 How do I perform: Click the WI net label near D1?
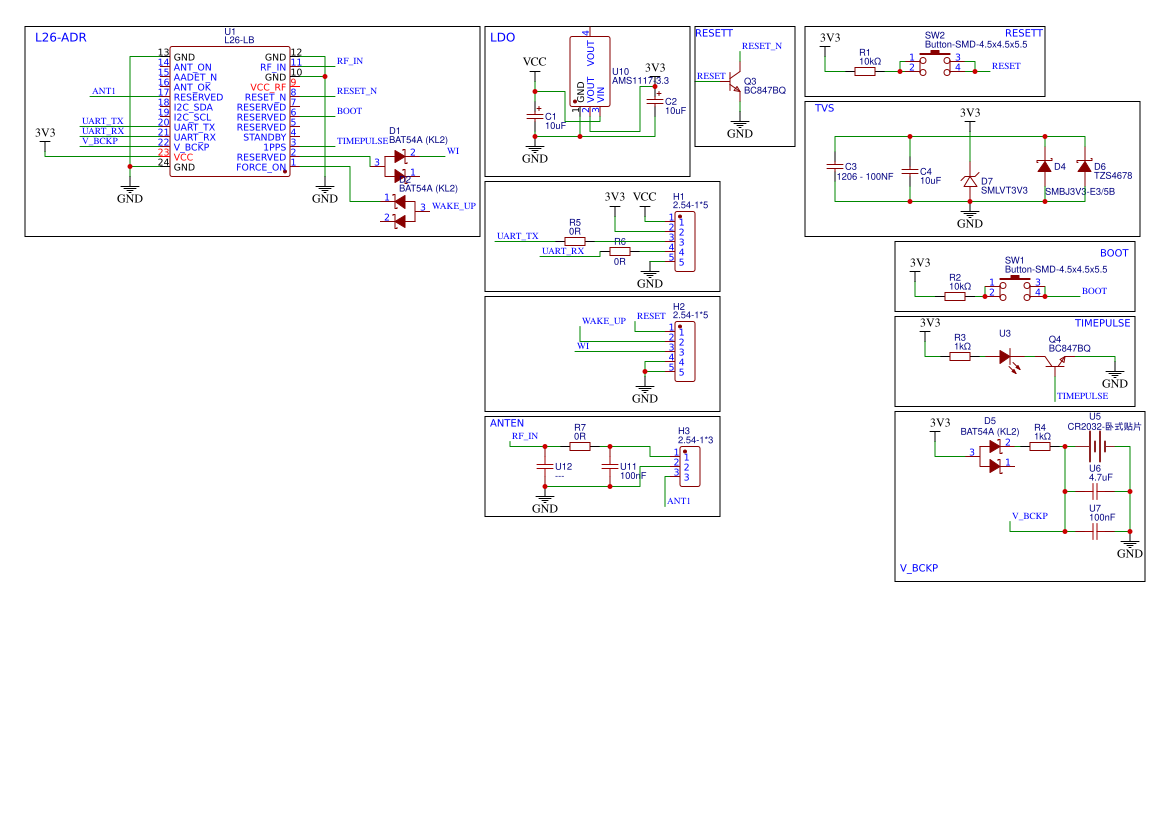click(453, 151)
